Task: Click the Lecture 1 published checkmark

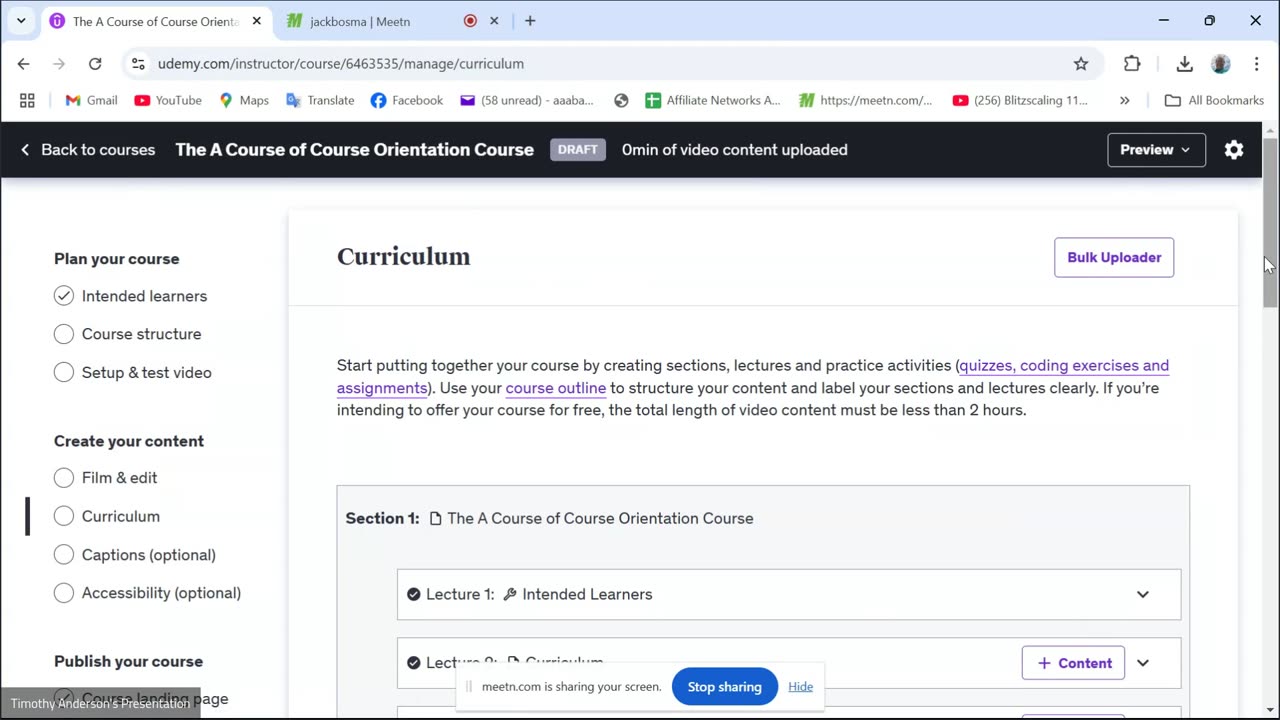Action: (413, 594)
